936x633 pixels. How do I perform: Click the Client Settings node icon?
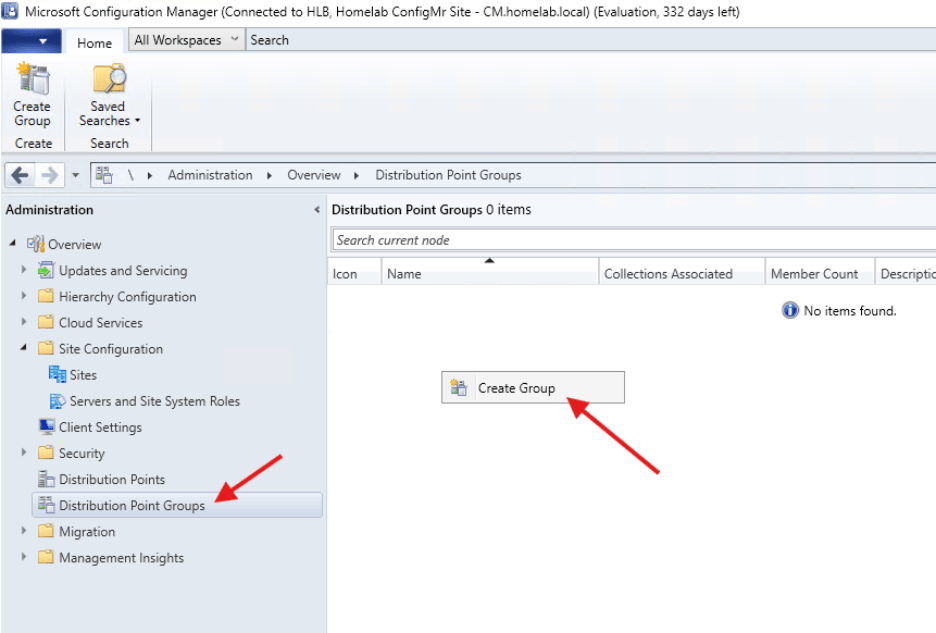(46, 427)
